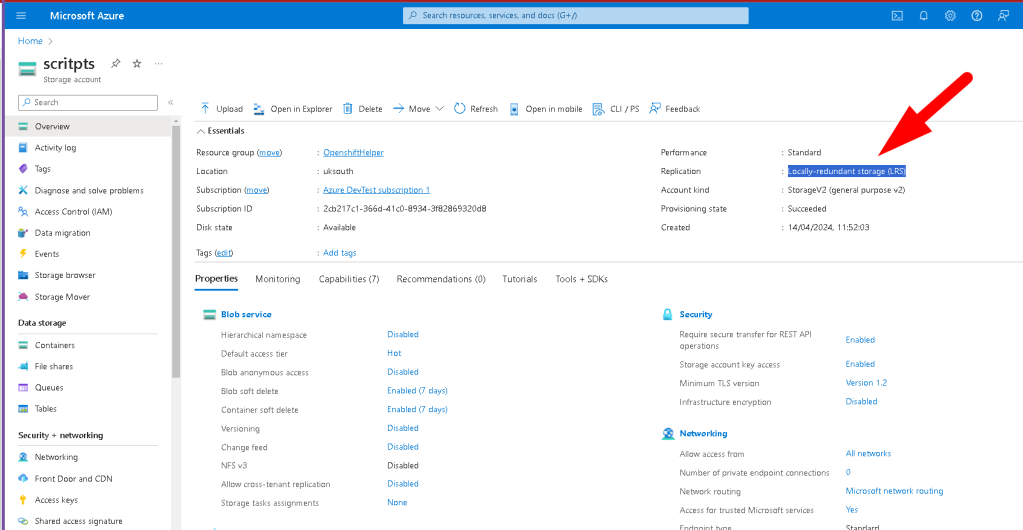
Task: Open the Blob service heading link
Action: point(246,314)
